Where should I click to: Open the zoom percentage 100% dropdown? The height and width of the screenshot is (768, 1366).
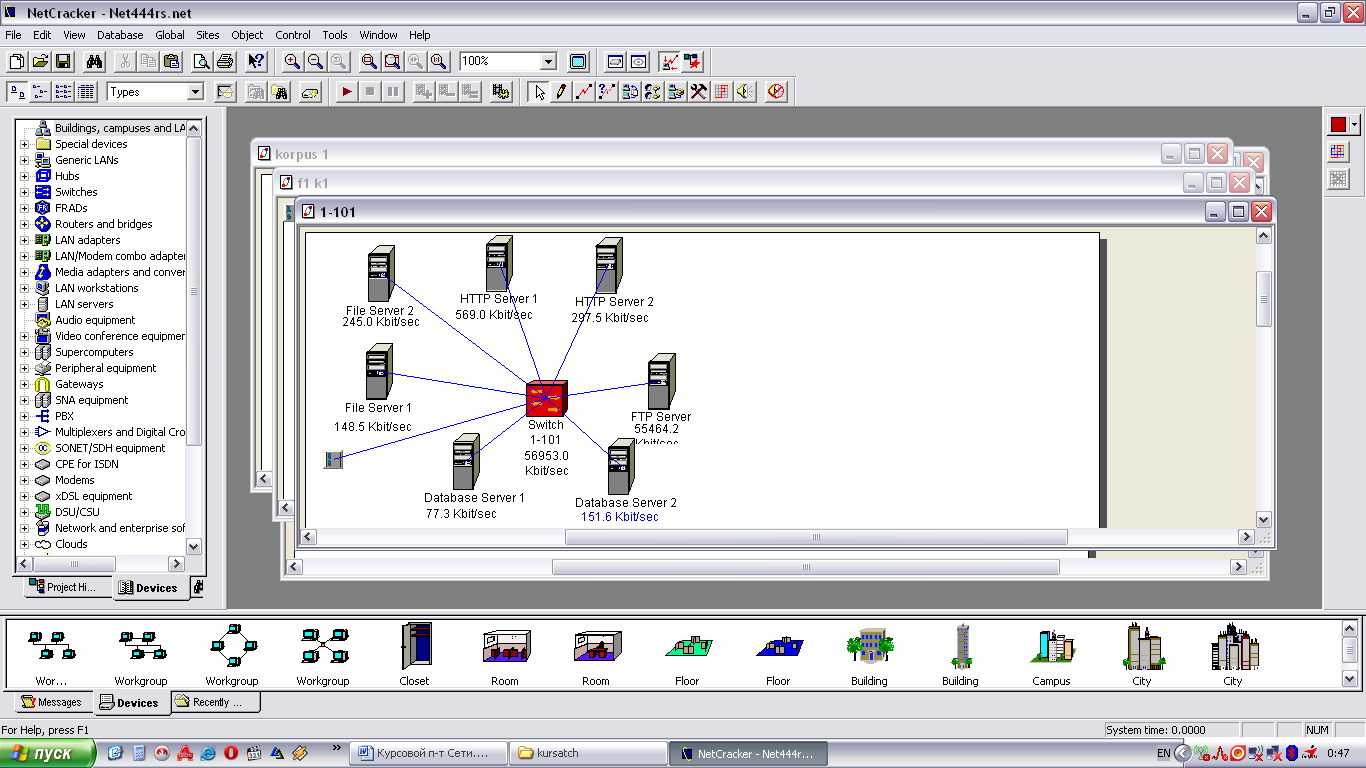547,62
